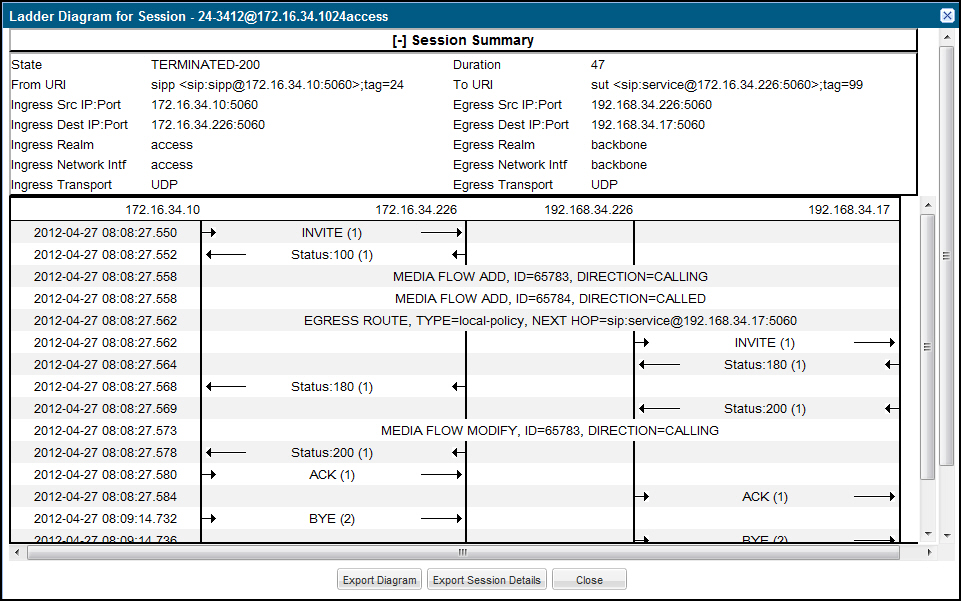Click the Egress Realm value backbone
This screenshot has height=601, width=961.
[619, 145]
